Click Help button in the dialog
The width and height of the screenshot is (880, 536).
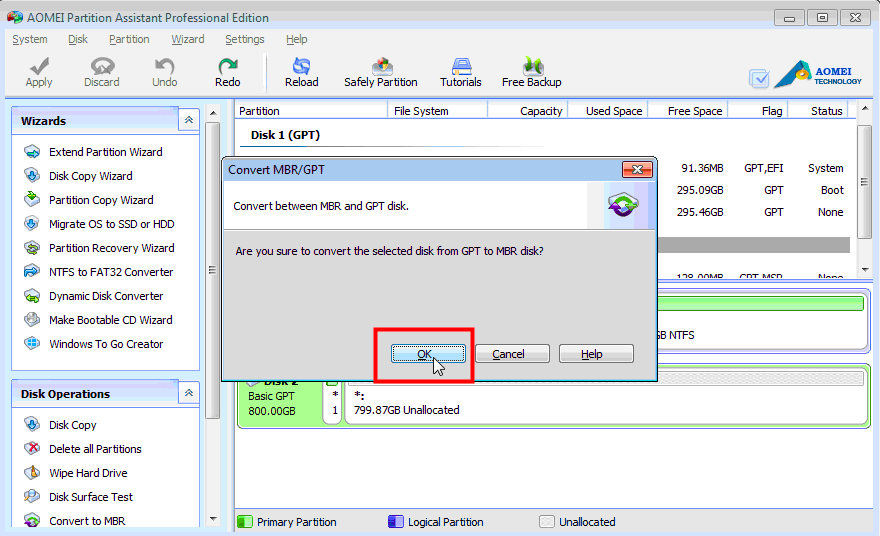(596, 354)
